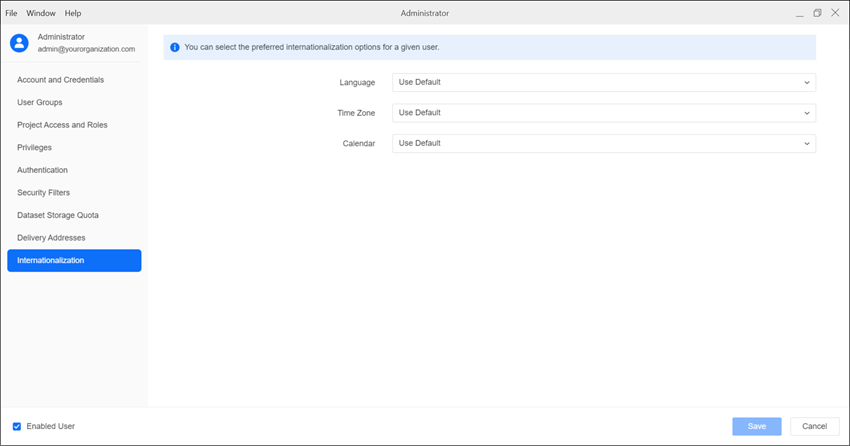Viewport: 850px width, 446px height.
Task: Minimize the Administrator window
Action: 799,13
